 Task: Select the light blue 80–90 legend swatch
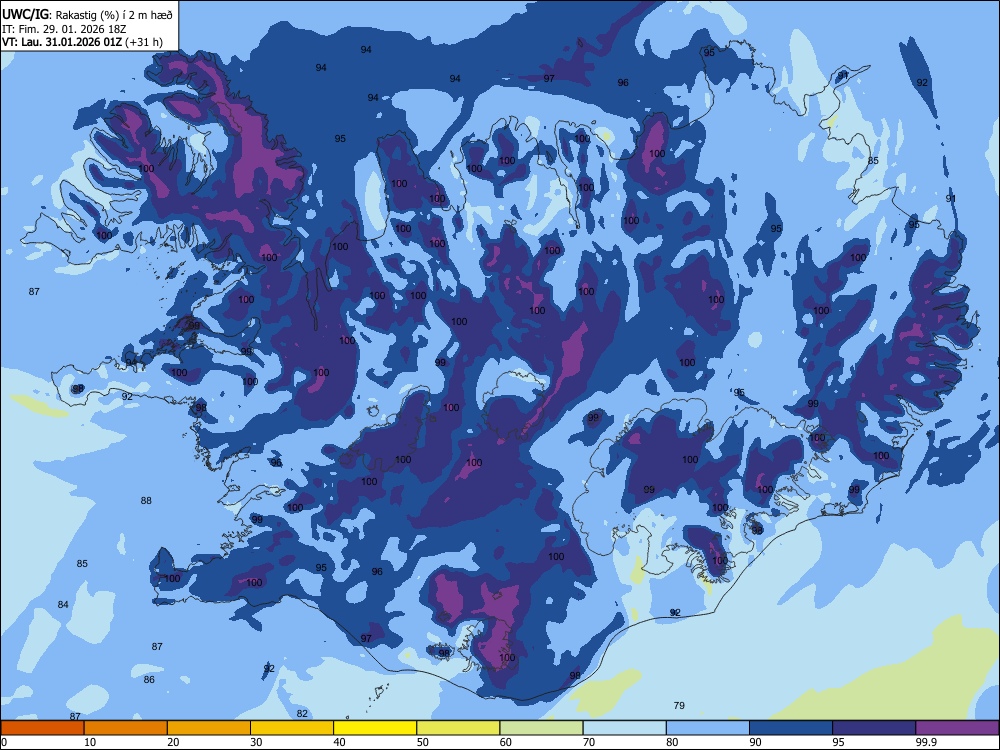(x=708, y=728)
